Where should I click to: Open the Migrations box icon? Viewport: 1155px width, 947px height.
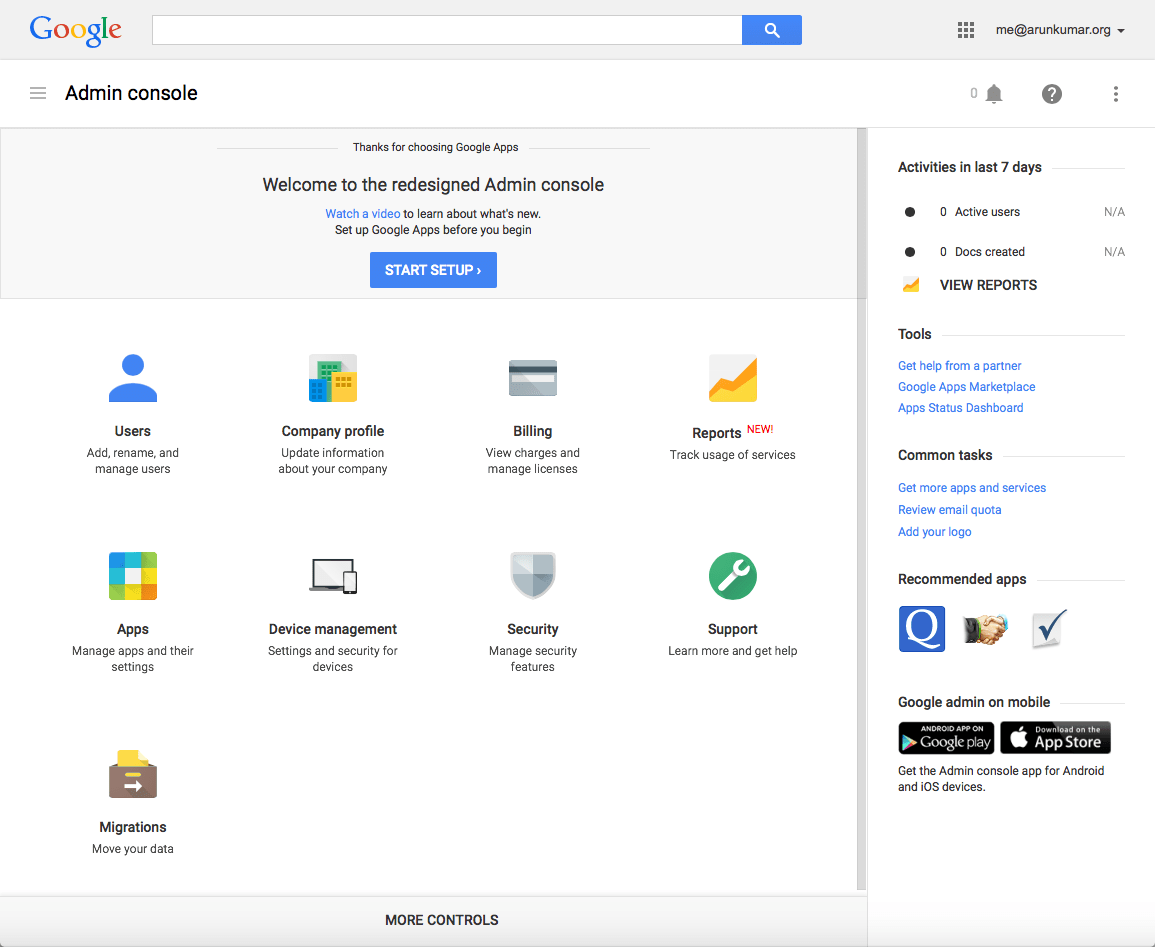(133, 774)
